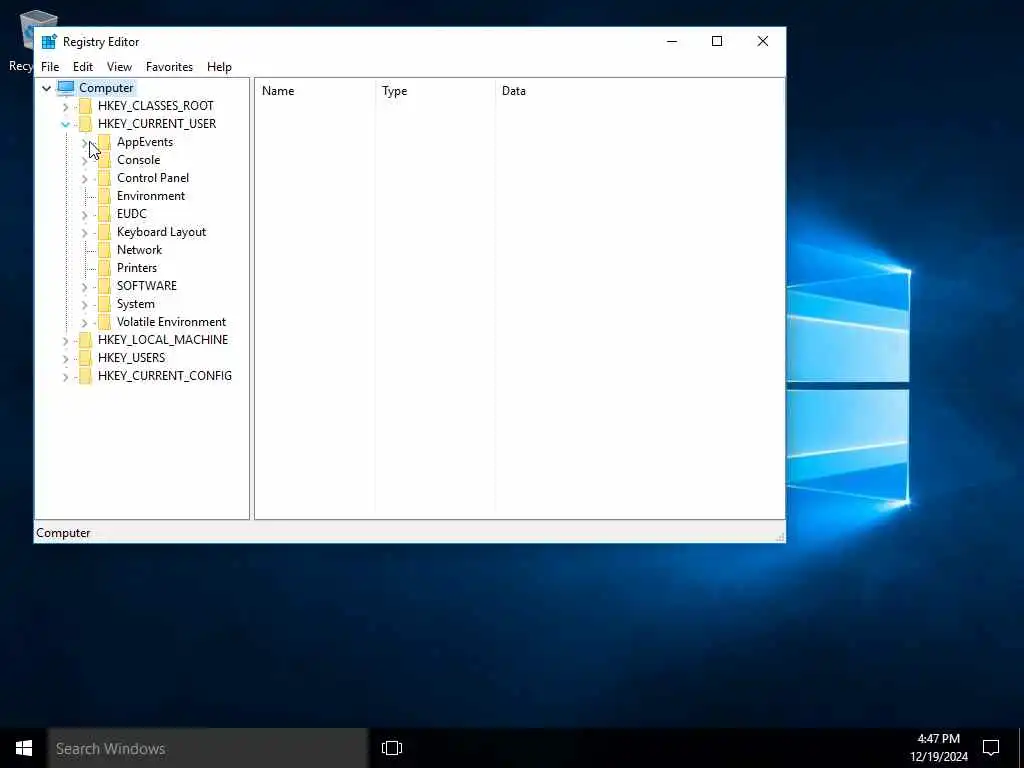Open the File menu
The width and height of the screenshot is (1024, 768).
point(50,67)
